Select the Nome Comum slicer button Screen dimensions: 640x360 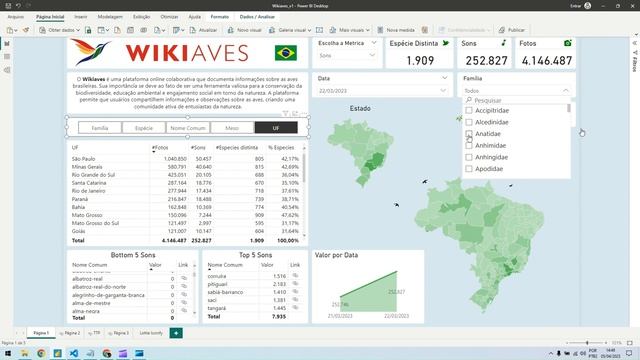pyautogui.click(x=188, y=128)
